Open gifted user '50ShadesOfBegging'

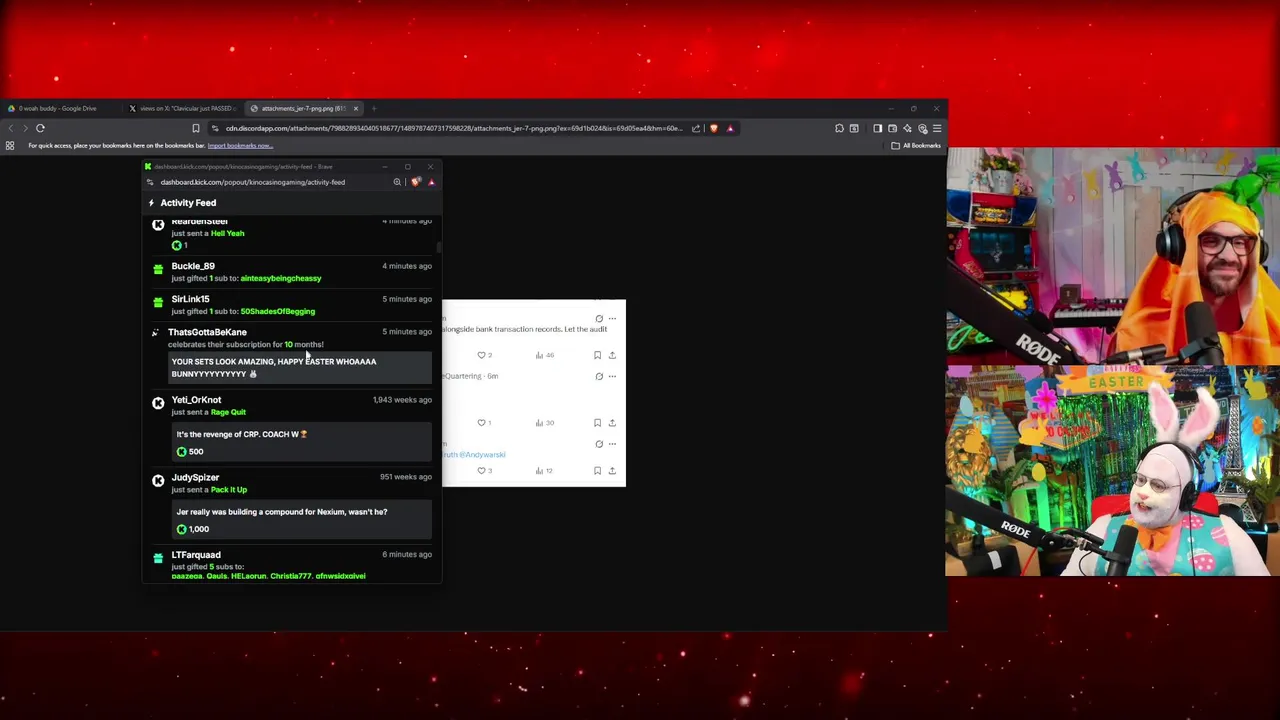[278, 311]
